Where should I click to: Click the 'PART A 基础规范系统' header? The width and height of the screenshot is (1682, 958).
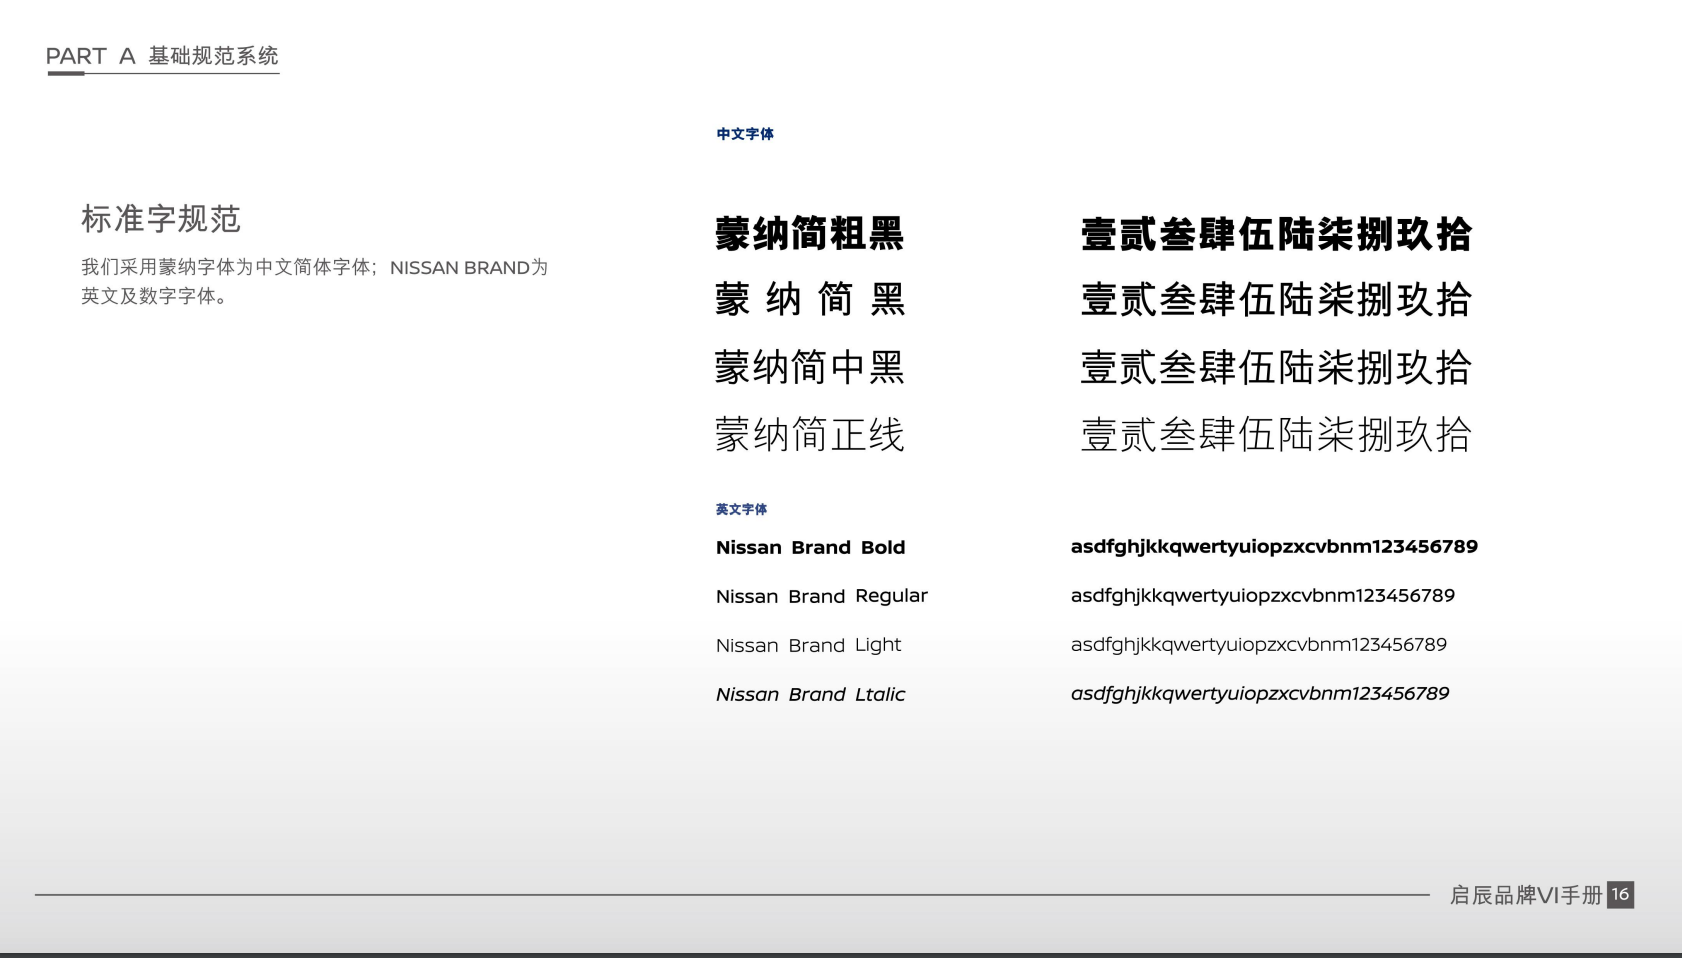point(162,56)
